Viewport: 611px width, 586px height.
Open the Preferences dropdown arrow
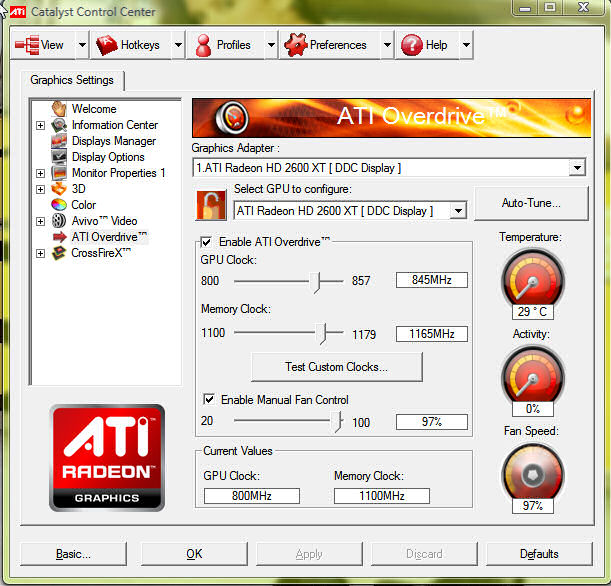(x=387, y=45)
